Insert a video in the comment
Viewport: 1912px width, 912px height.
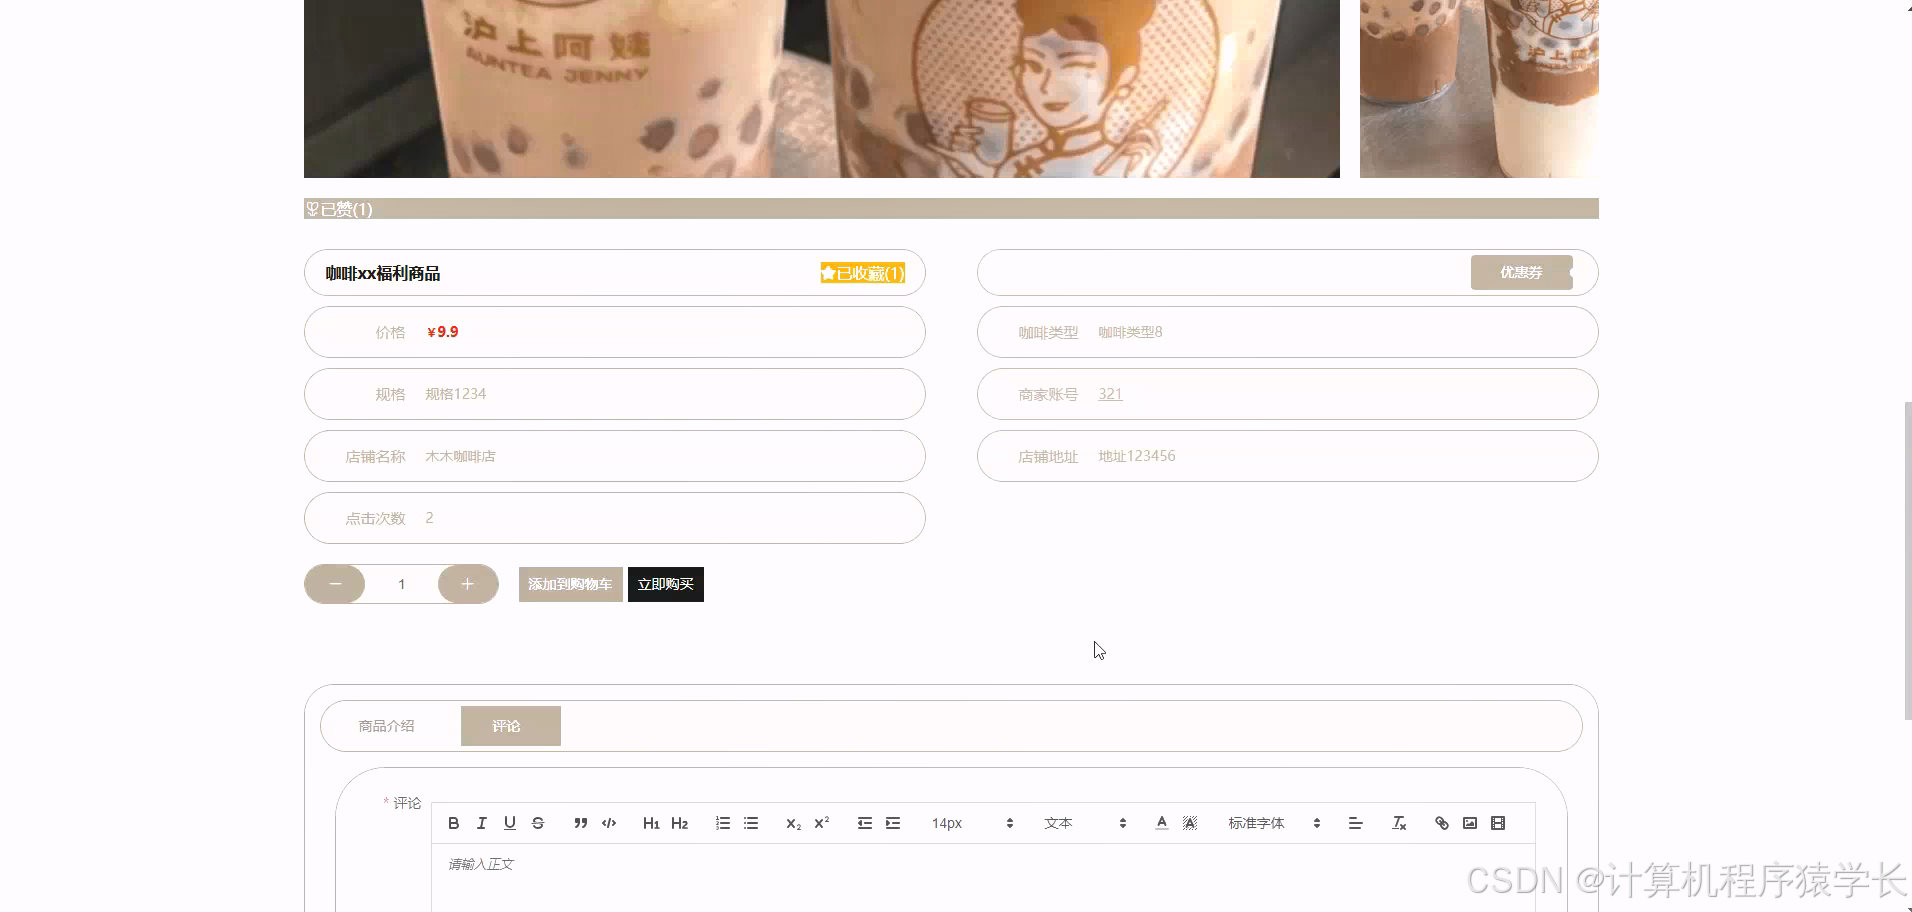(x=1498, y=823)
